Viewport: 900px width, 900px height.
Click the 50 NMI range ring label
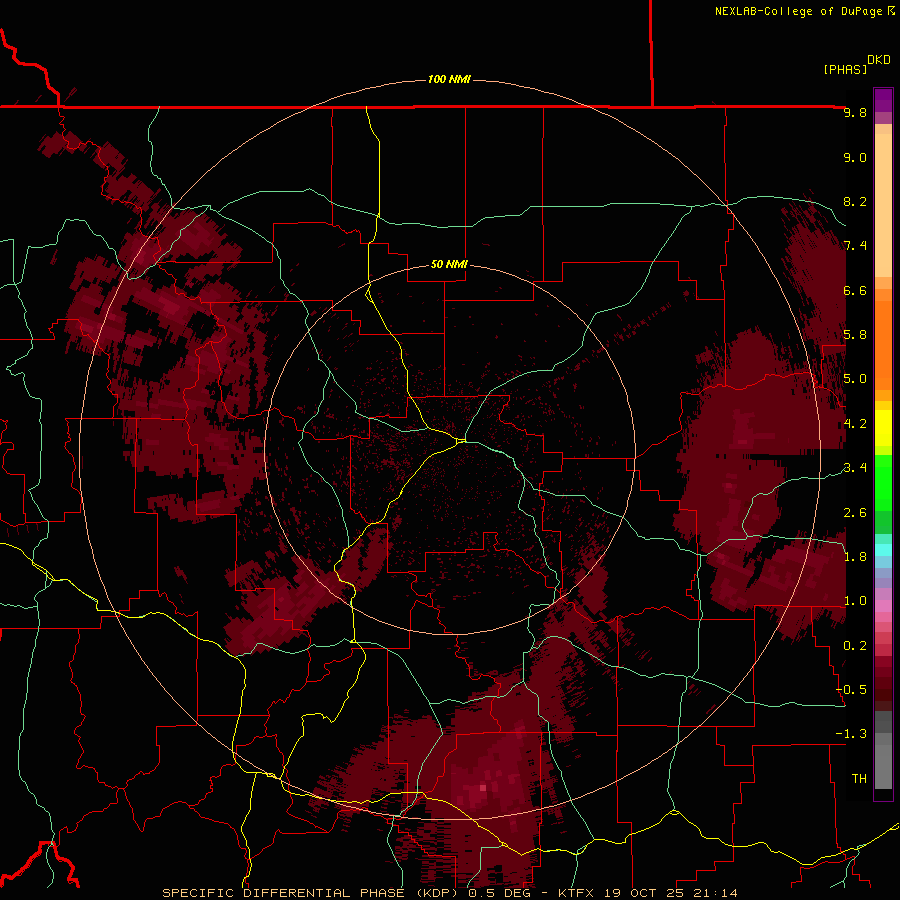[x=449, y=265]
